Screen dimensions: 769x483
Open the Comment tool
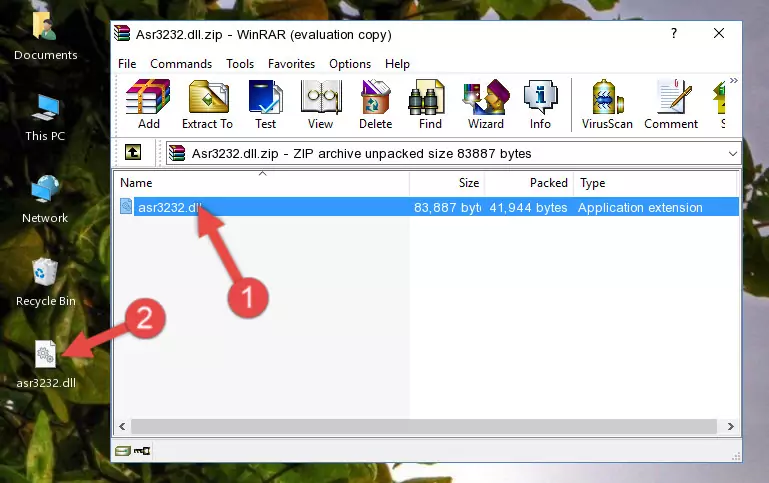[671, 104]
